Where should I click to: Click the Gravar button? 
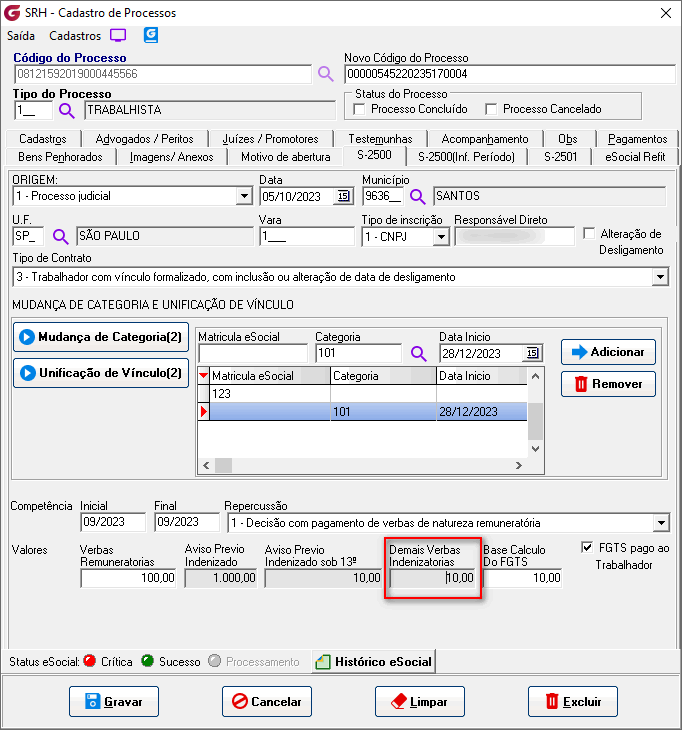point(114,702)
